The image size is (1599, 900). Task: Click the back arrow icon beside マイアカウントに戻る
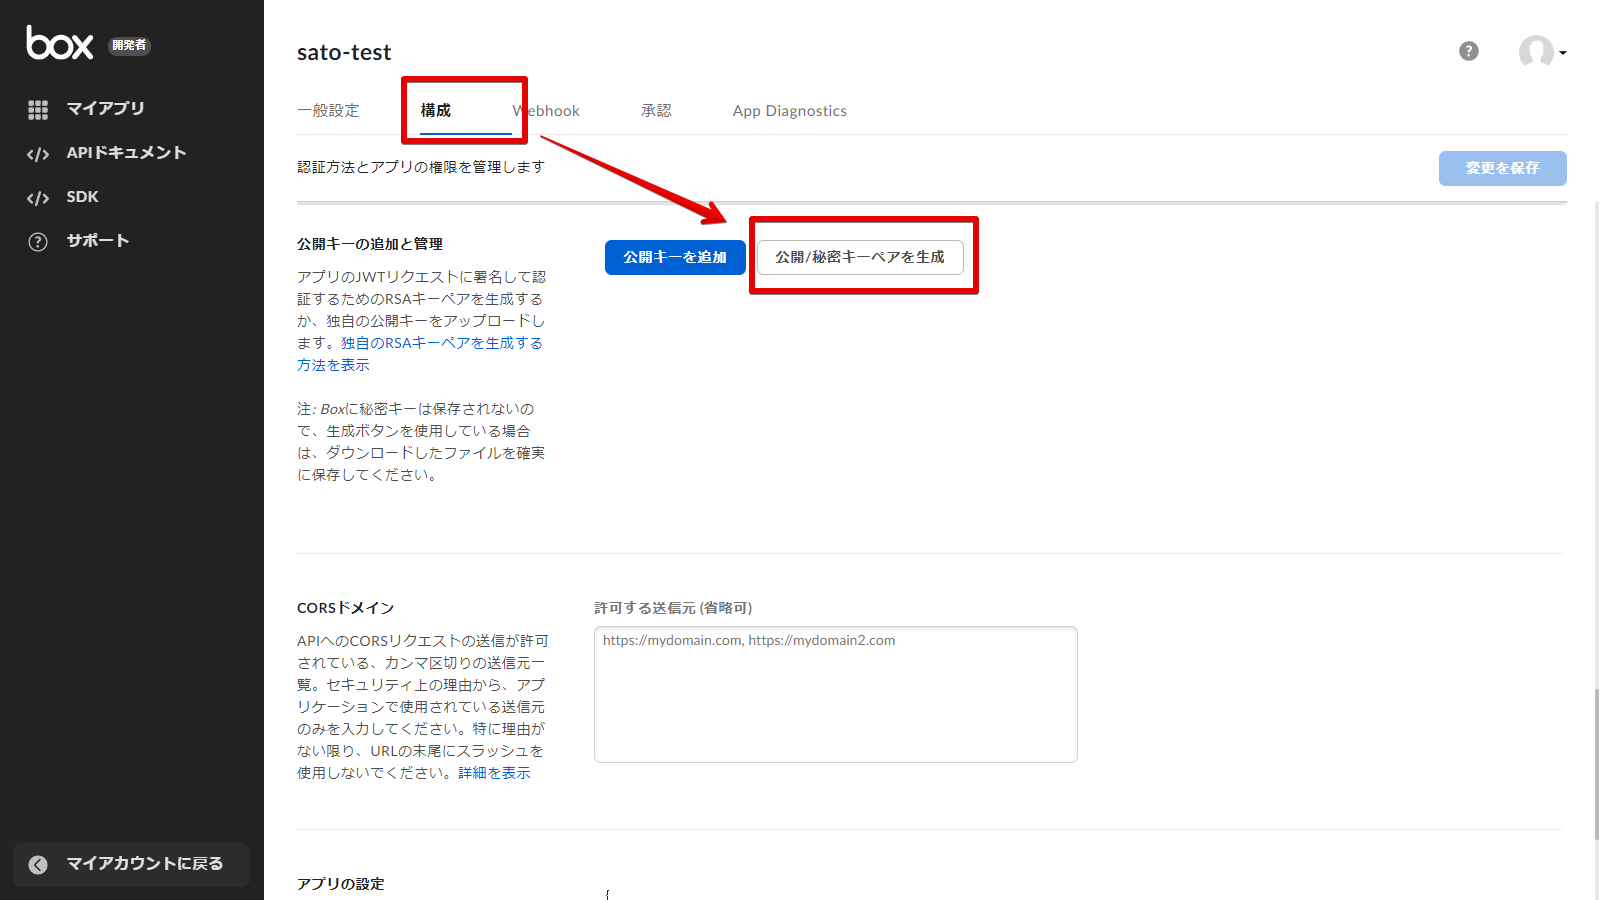[38, 865]
